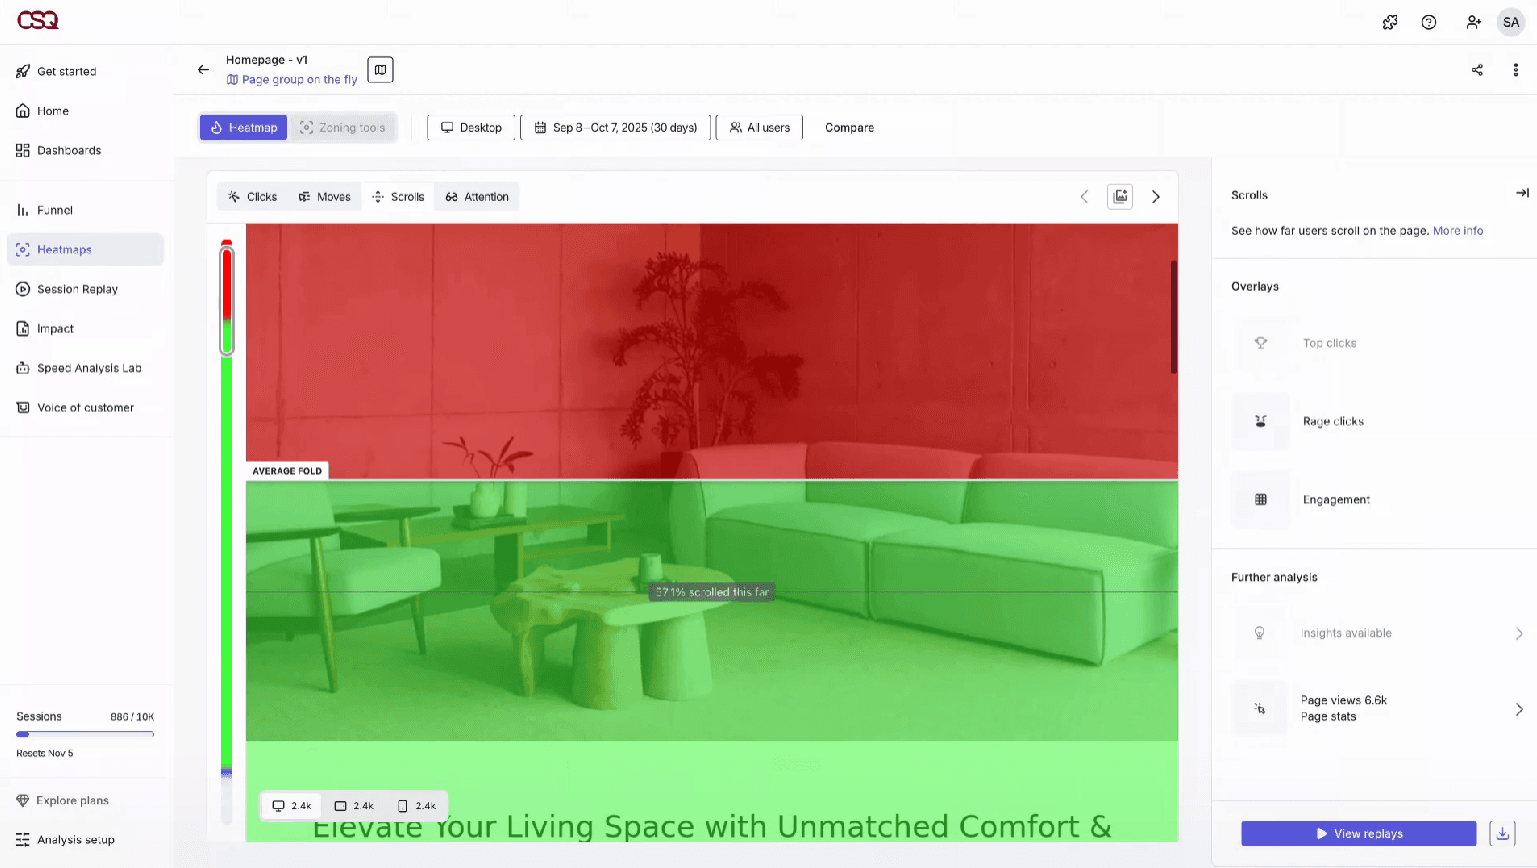Select the mobile phone device count
This screenshot has height=868, width=1537.
[417, 806]
